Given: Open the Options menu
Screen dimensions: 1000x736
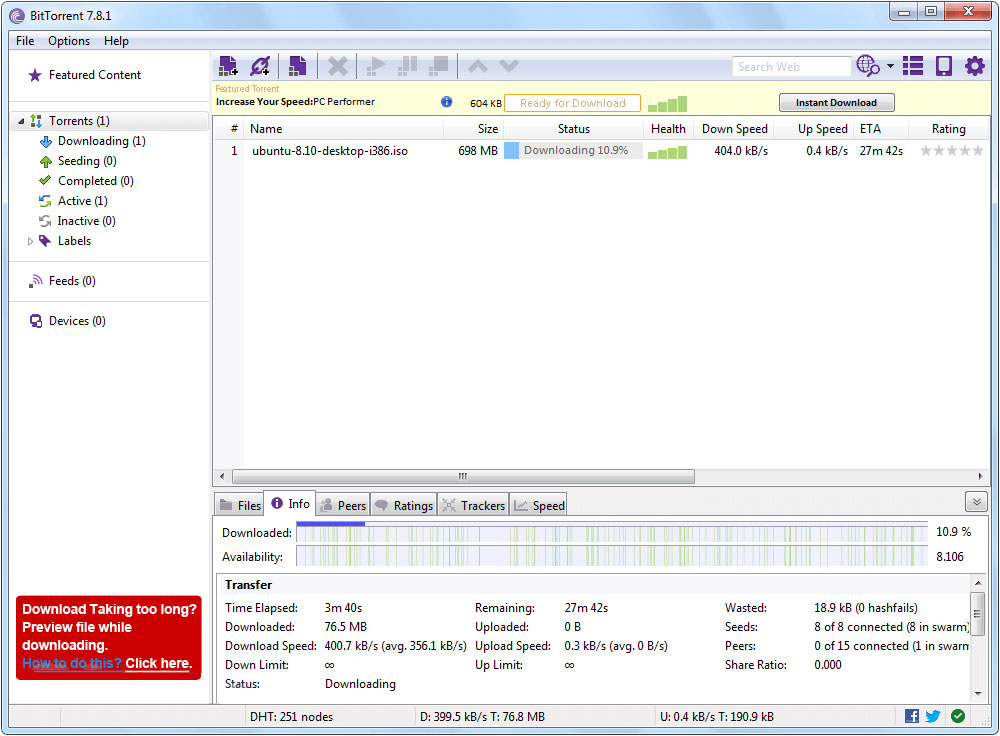Looking at the screenshot, I should [69, 41].
